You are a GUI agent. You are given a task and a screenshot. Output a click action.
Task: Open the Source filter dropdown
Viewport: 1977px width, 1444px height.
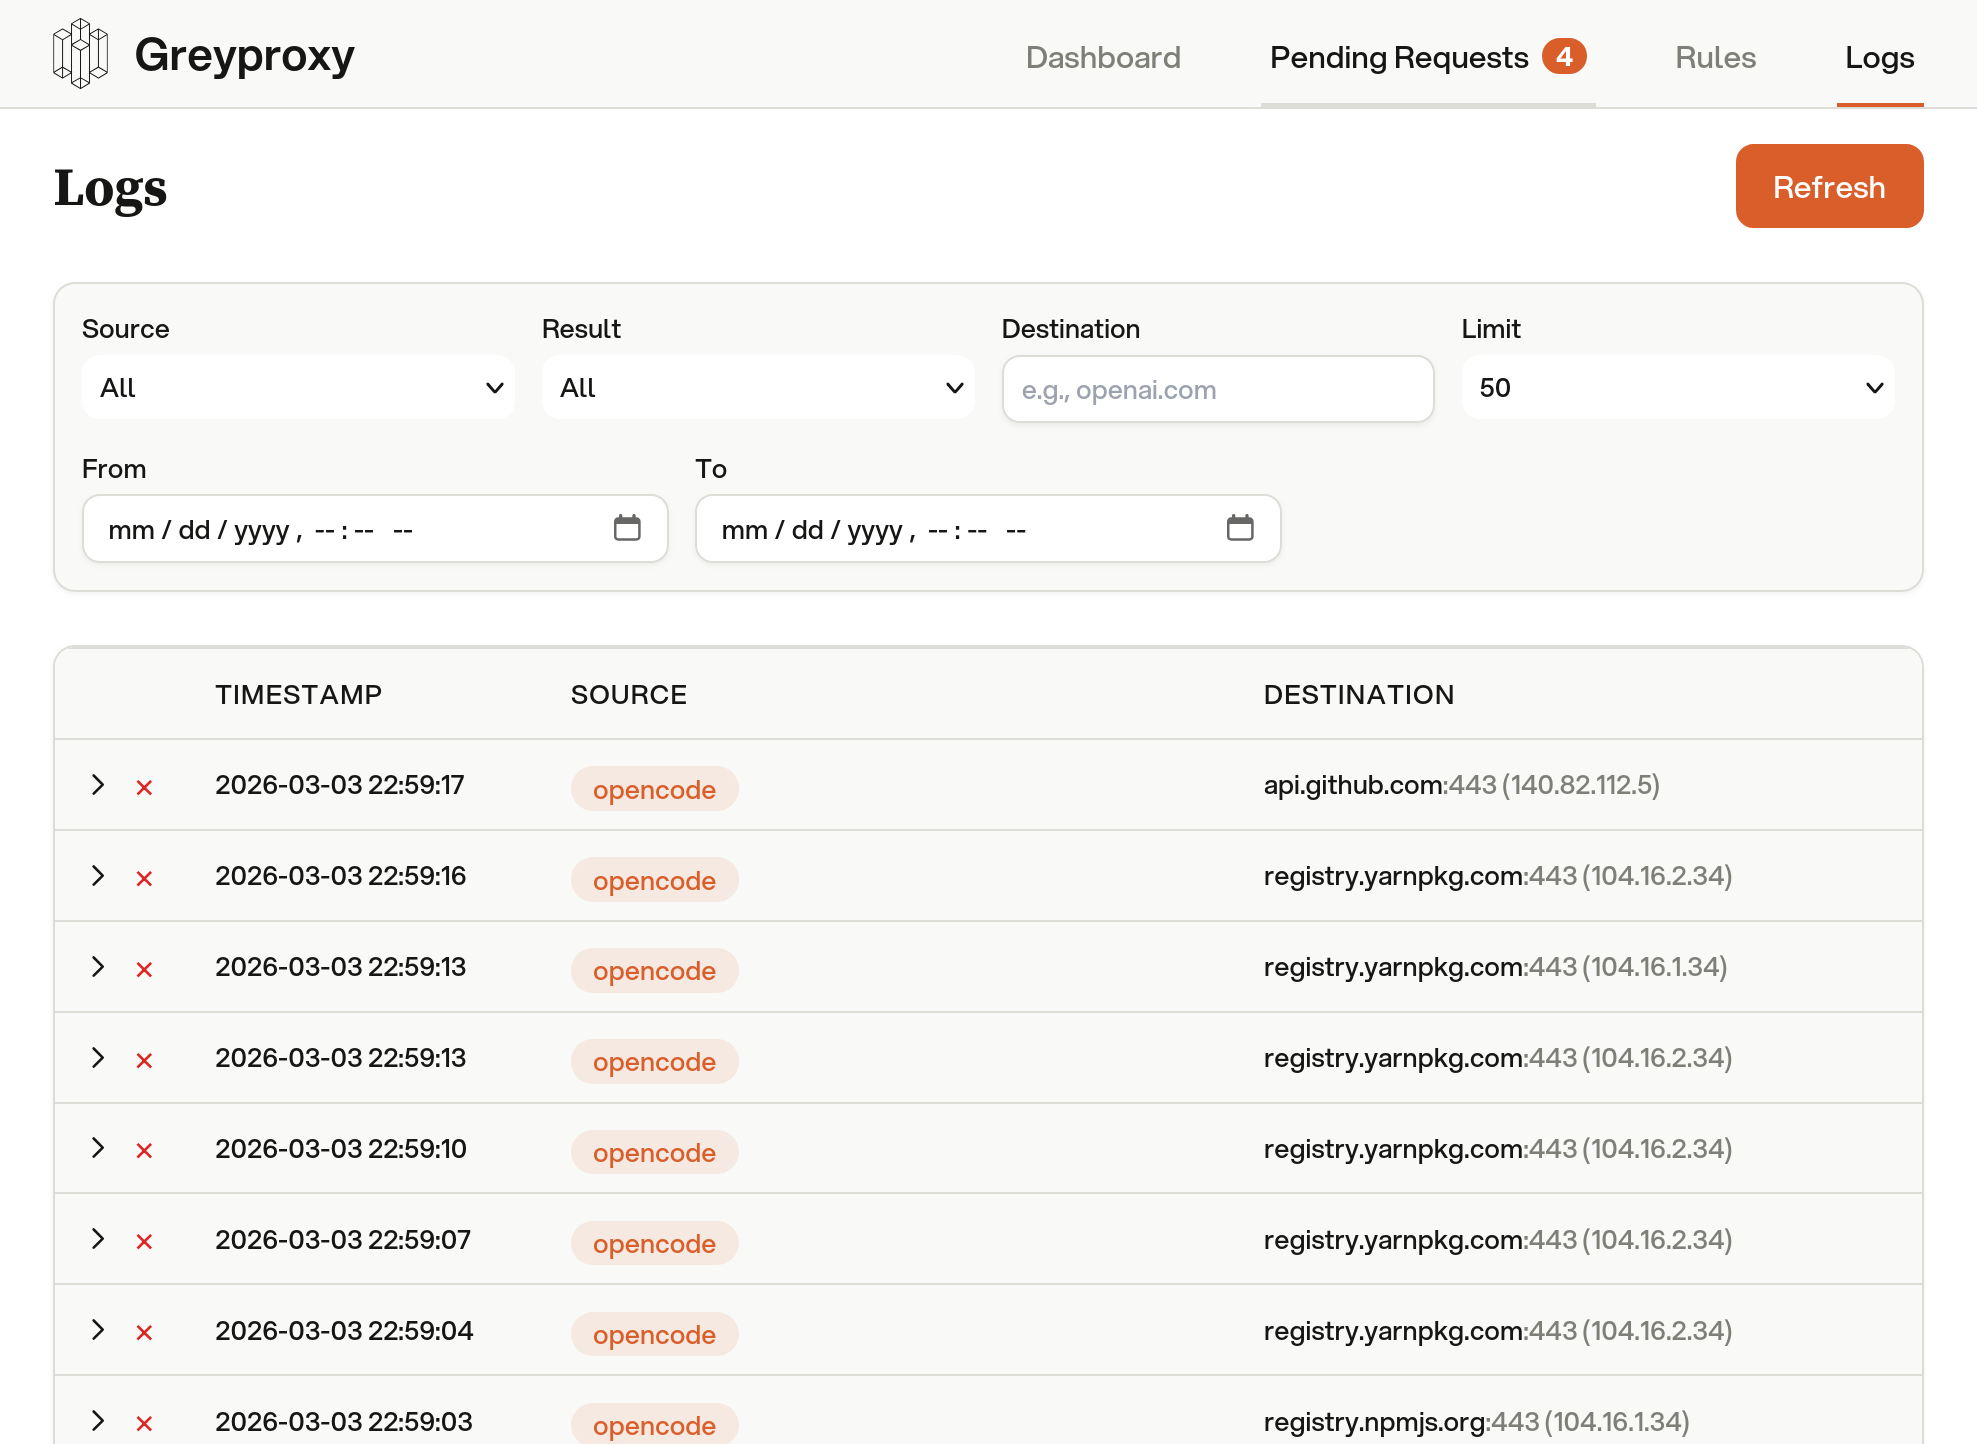[x=297, y=387]
